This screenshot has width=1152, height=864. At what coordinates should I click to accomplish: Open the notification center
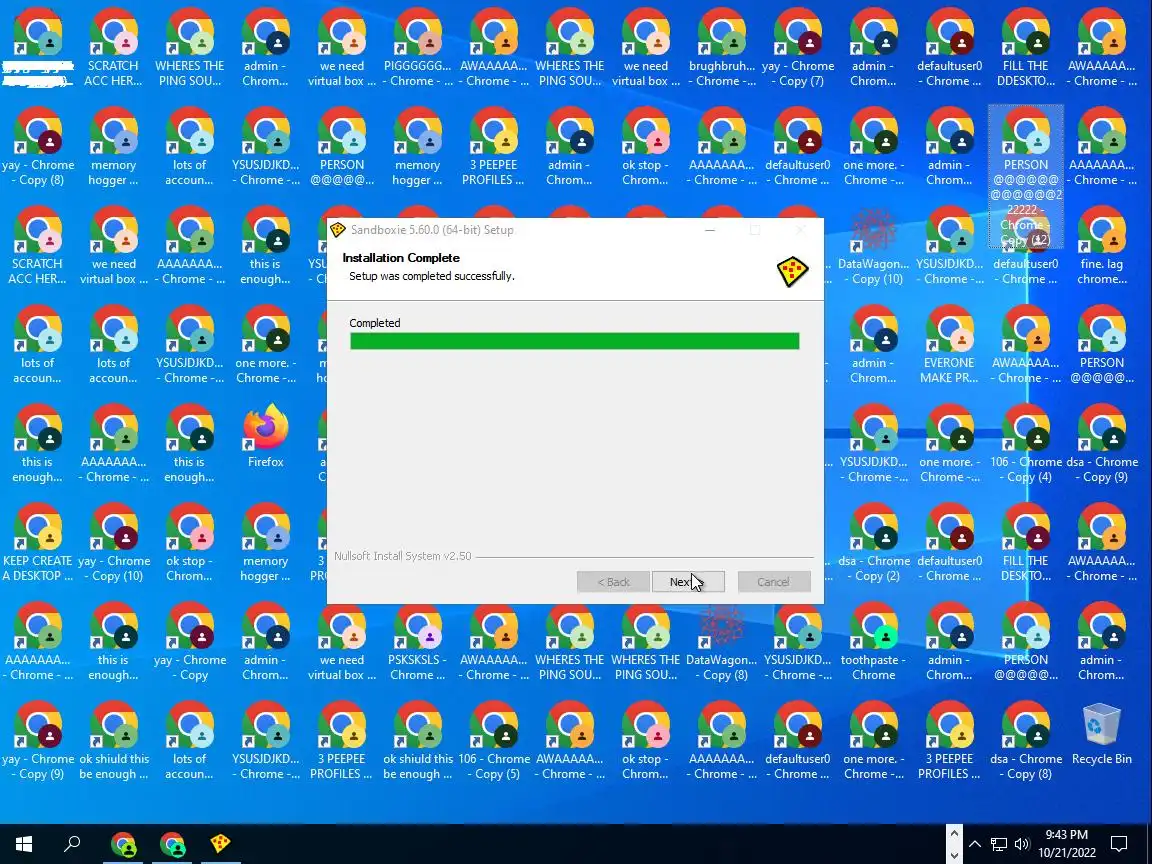[x=1119, y=844]
